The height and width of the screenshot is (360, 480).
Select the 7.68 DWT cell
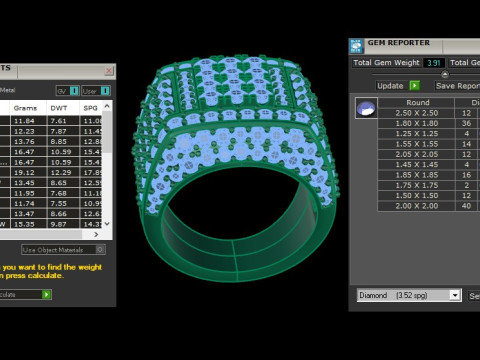pos(63,193)
